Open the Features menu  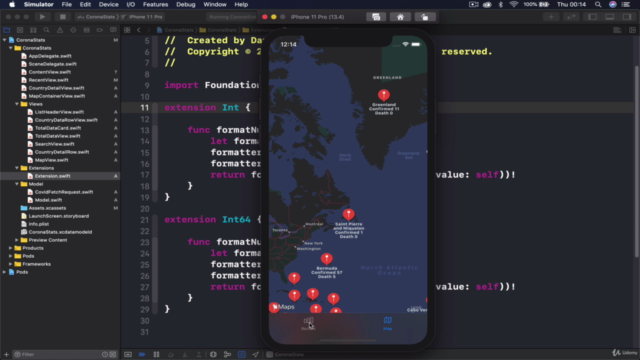click(x=156, y=4)
